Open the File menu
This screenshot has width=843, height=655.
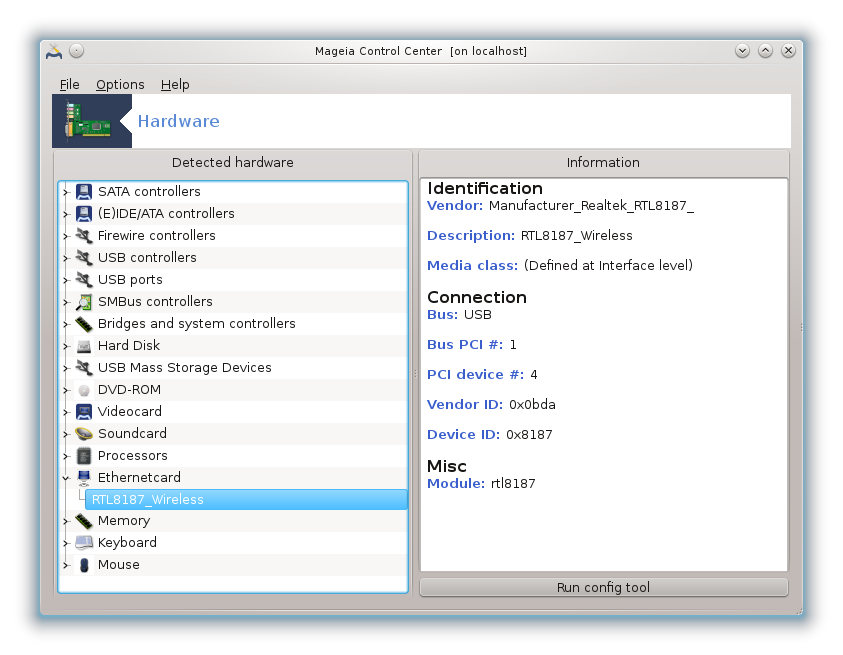[x=69, y=84]
